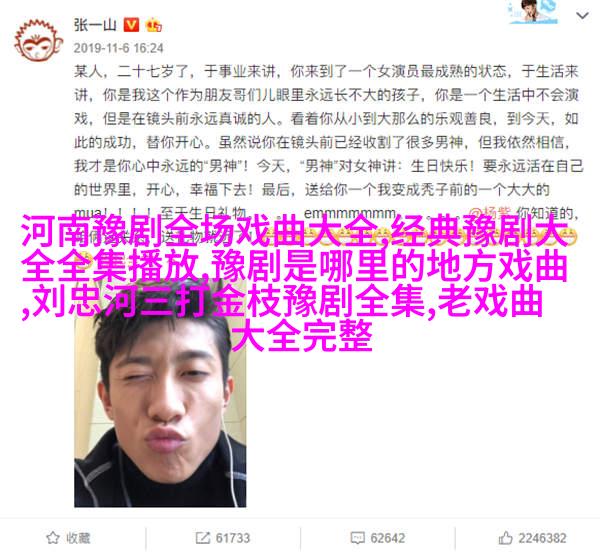
Task: Click the post body text paragraph
Action: coord(328,142)
